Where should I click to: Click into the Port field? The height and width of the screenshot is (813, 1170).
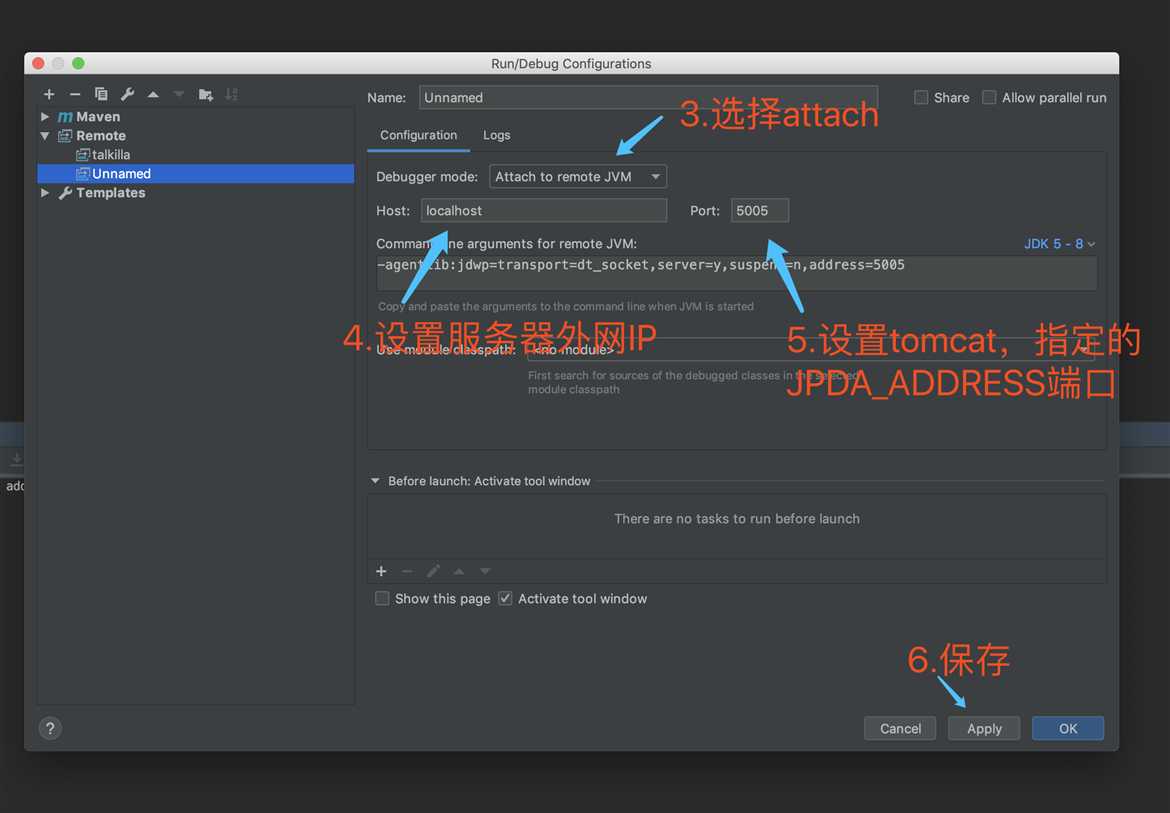click(x=760, y=210)
